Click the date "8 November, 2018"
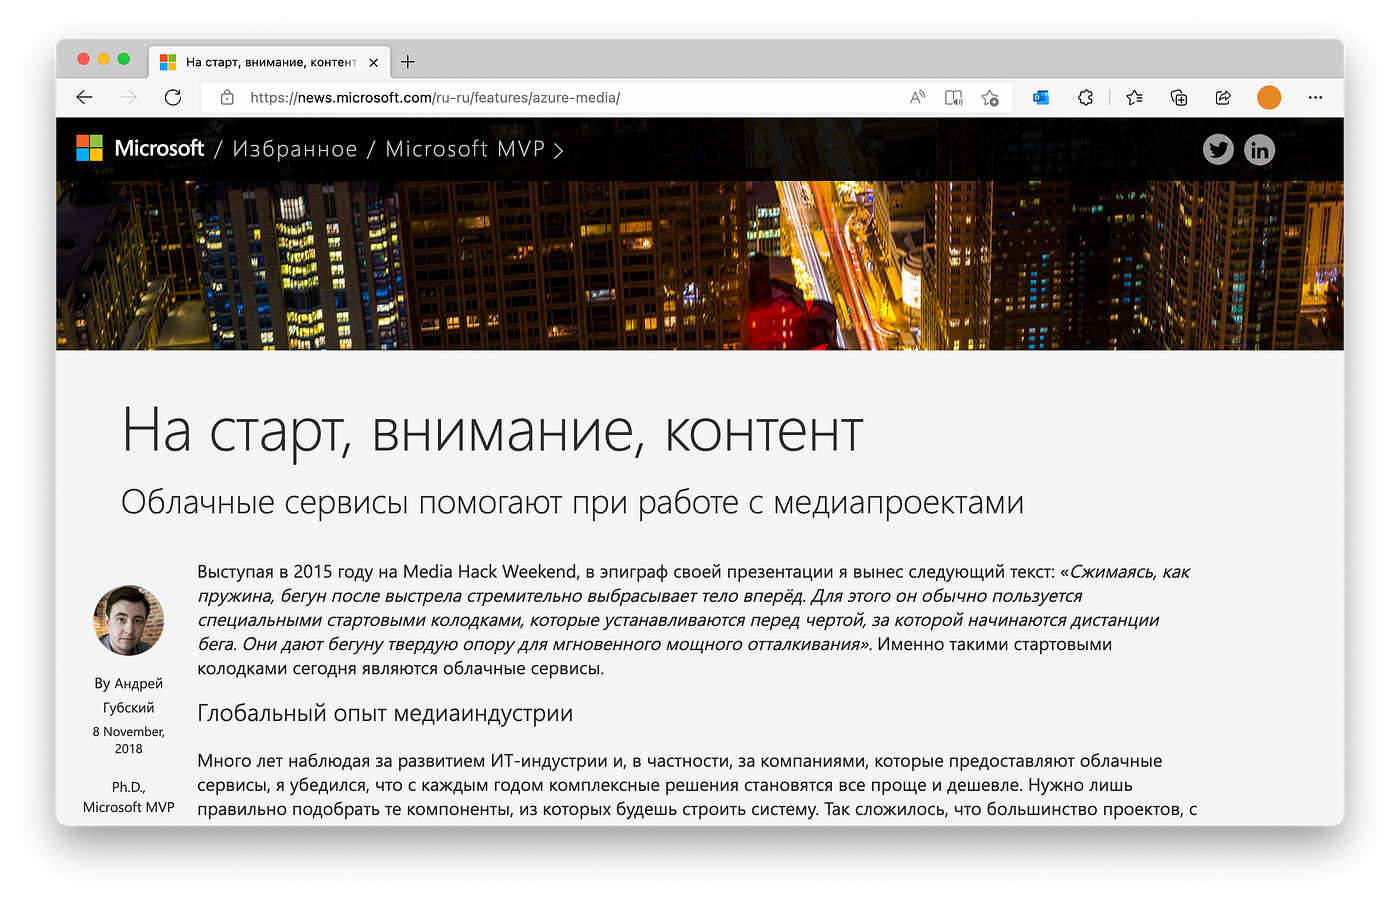1400x900 pixels. 128,740
